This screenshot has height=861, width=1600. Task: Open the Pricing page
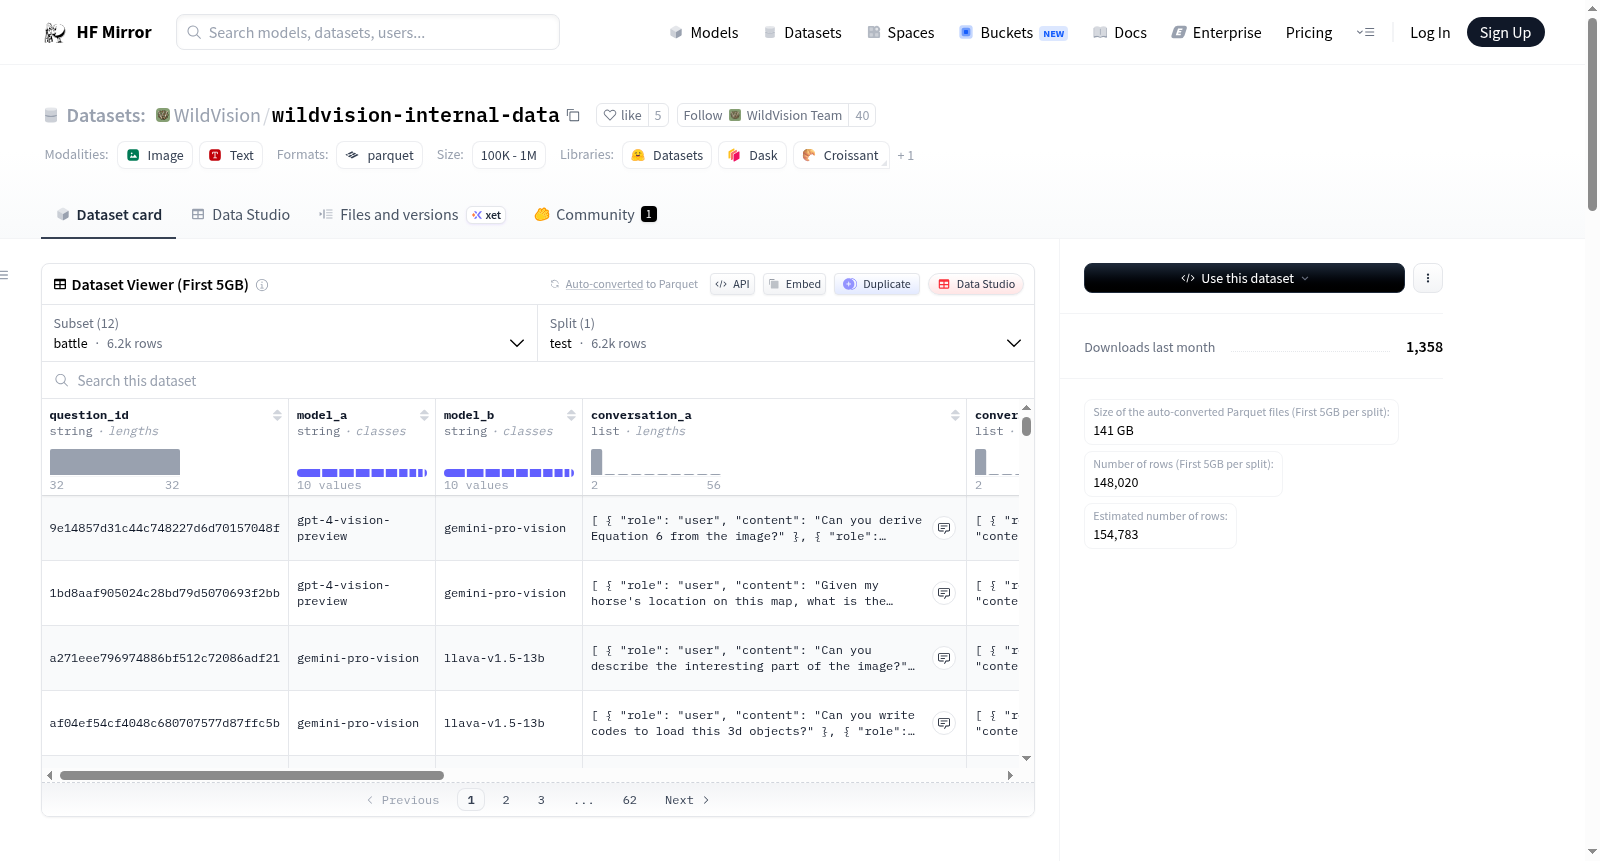pyautogui.click(x=1309, y=33)
